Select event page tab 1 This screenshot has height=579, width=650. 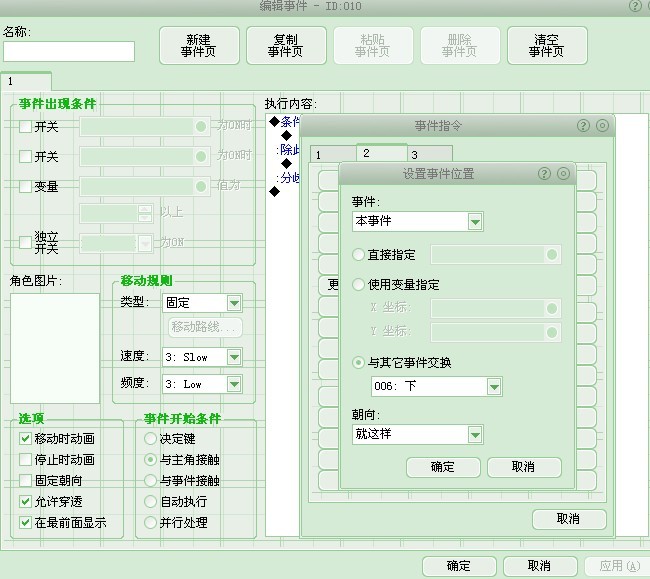(x=26, y=81)
